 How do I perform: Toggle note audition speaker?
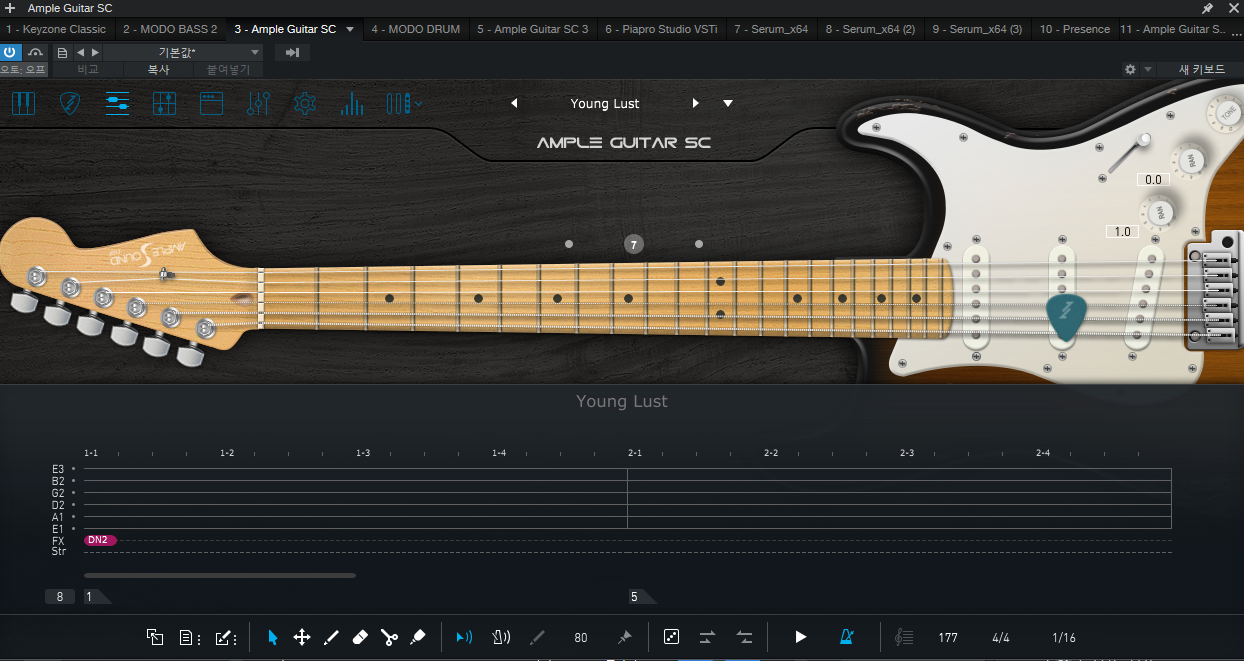tap(464, 637)
